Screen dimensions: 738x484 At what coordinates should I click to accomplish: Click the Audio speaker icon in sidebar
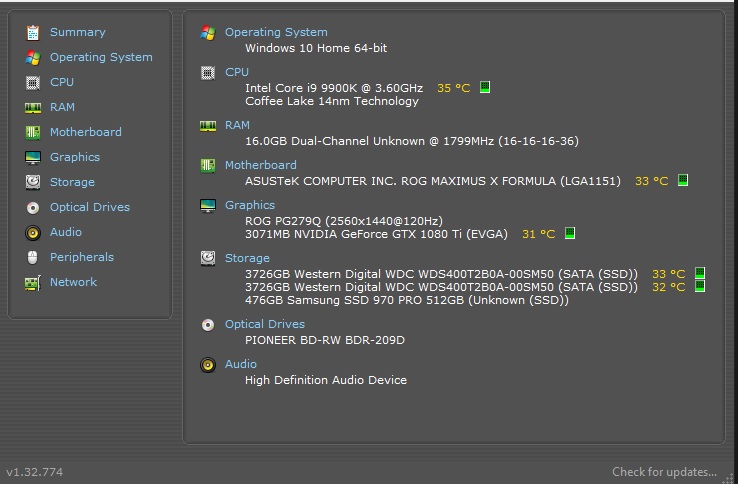(33, 233)
